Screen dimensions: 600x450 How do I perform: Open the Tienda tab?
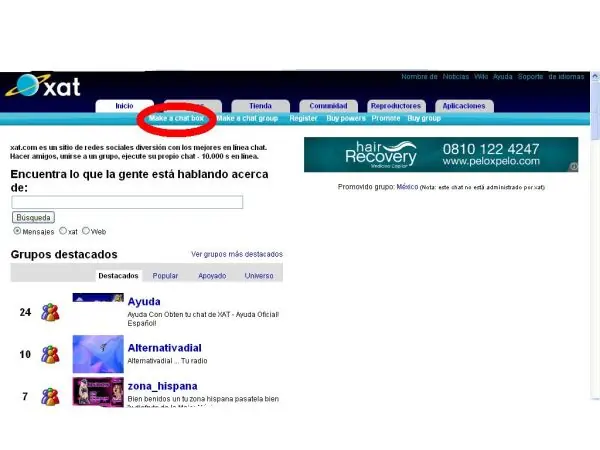pos(261,106)
